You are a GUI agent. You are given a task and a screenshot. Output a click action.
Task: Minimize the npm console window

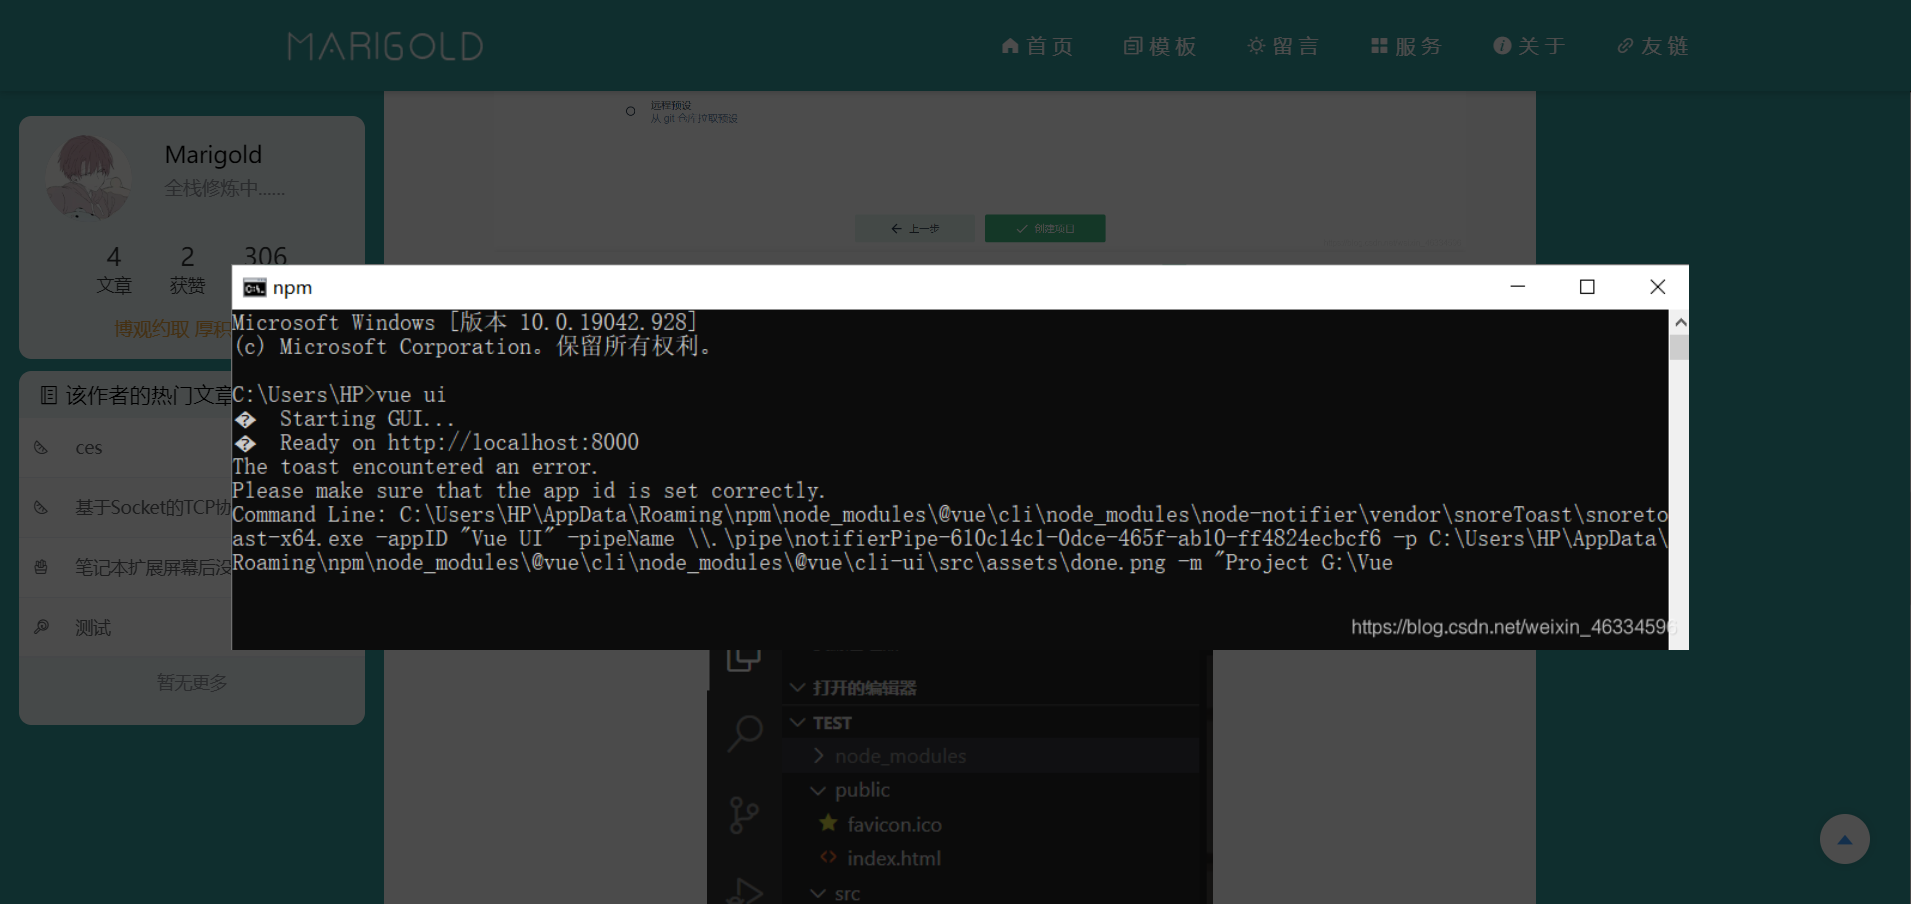(1517, 287)
